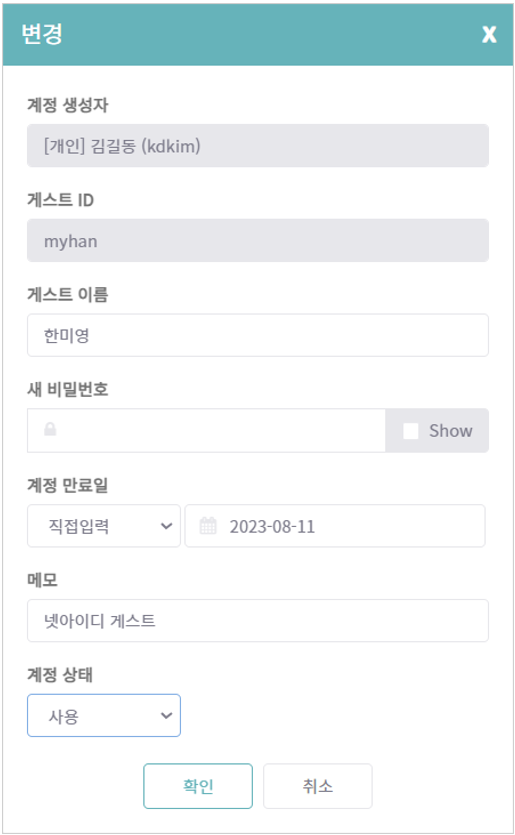515x835 pixels.
Task: Click the chevron arrow on 직접입력 dropdown
Action: 166,526
